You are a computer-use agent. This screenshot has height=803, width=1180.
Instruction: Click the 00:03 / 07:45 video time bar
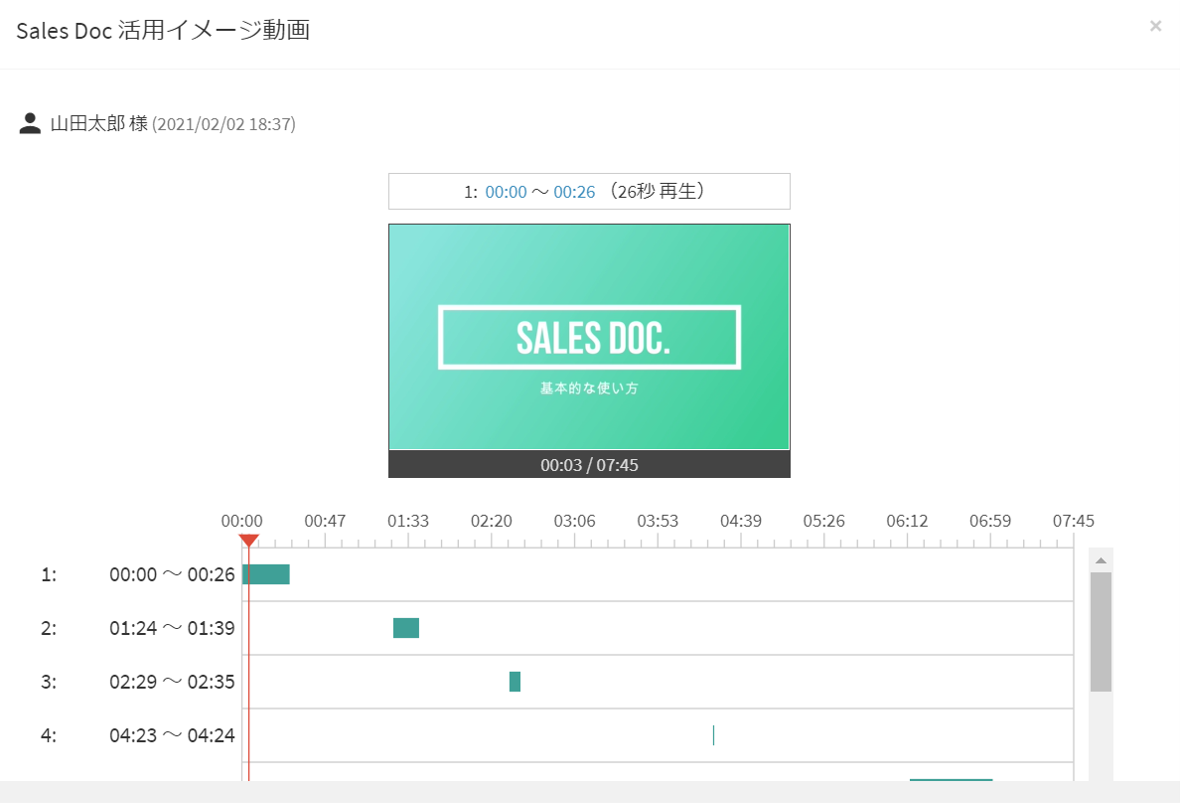click(589, 465)
